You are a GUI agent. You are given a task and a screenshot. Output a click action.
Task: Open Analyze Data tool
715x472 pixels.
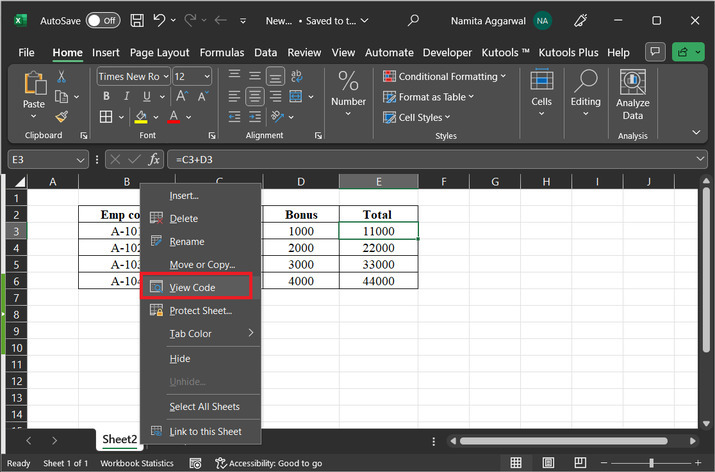(632, 95)
